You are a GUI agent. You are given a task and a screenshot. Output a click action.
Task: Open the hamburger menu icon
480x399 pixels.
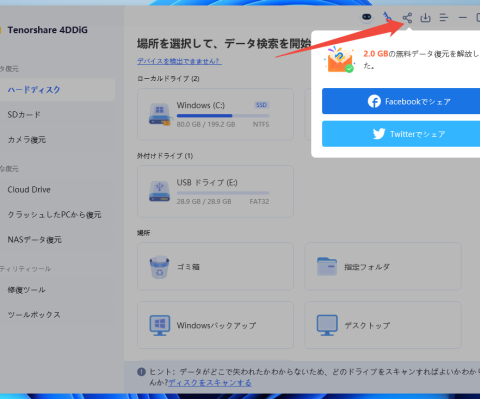pos(444,17)
